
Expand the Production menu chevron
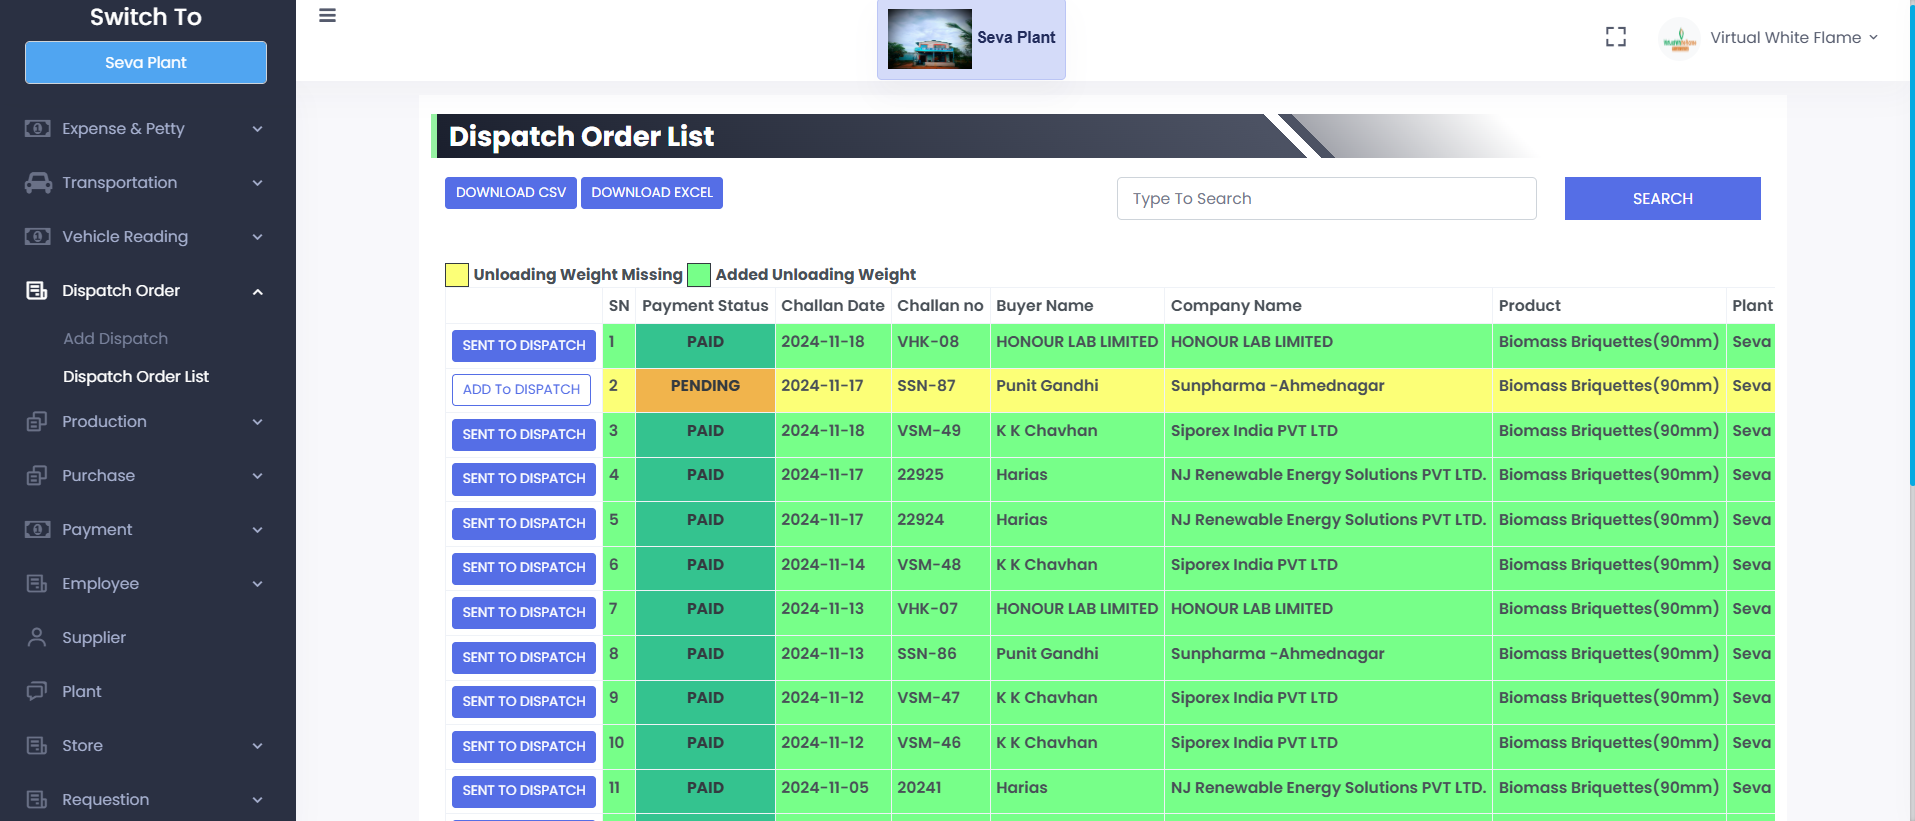click(257, 422)
